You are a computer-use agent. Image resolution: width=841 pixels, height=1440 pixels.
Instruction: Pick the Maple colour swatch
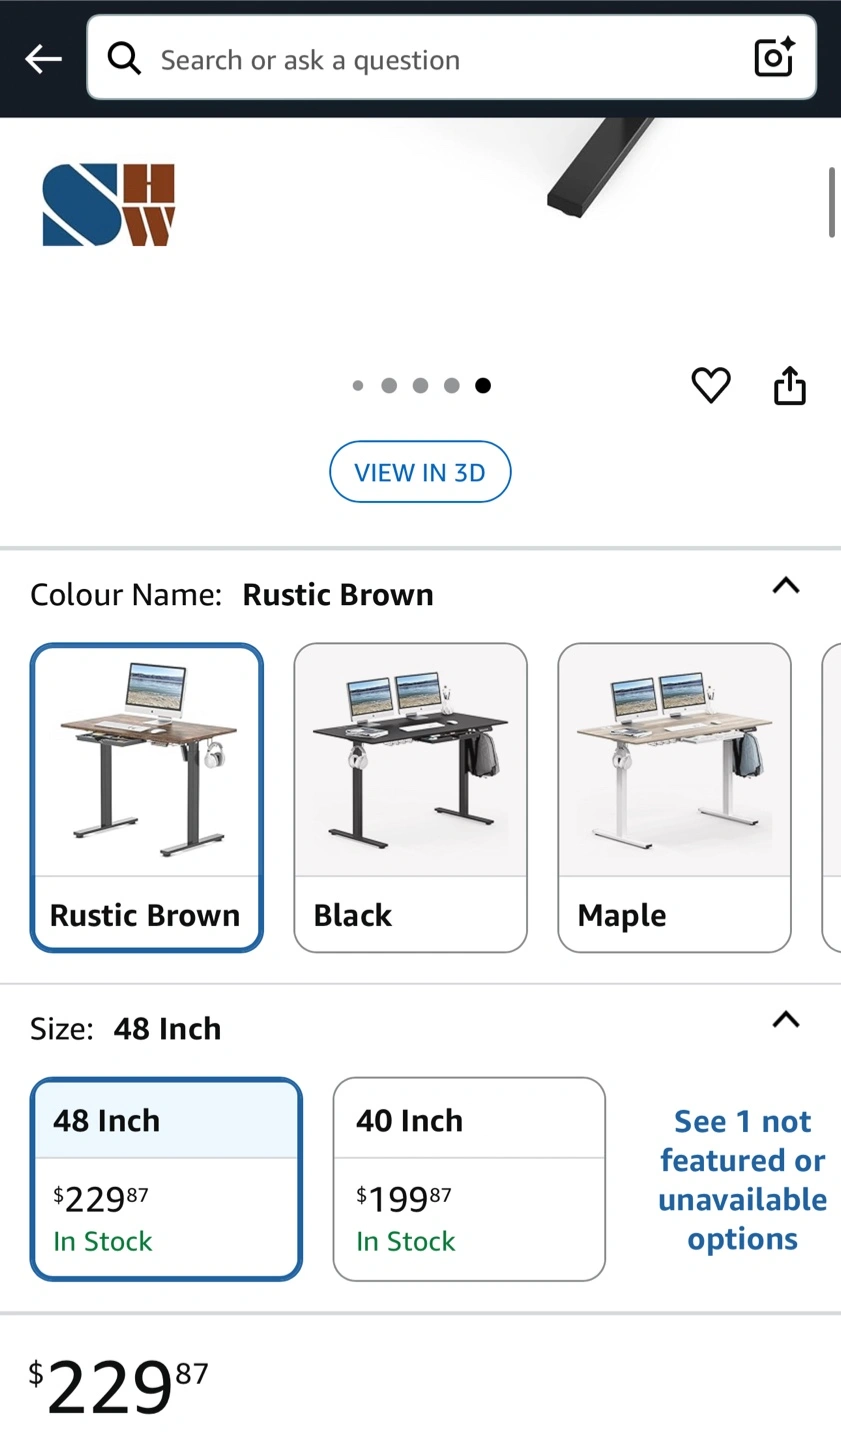(674, 797)
